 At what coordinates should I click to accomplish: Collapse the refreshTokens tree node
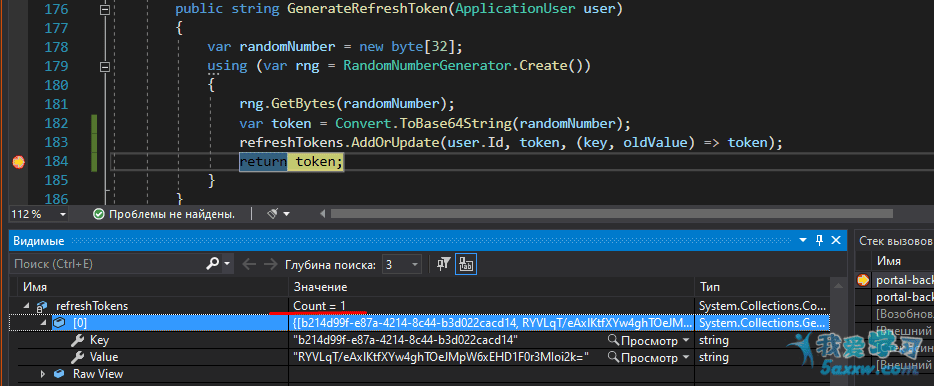[x=26, y=306]
